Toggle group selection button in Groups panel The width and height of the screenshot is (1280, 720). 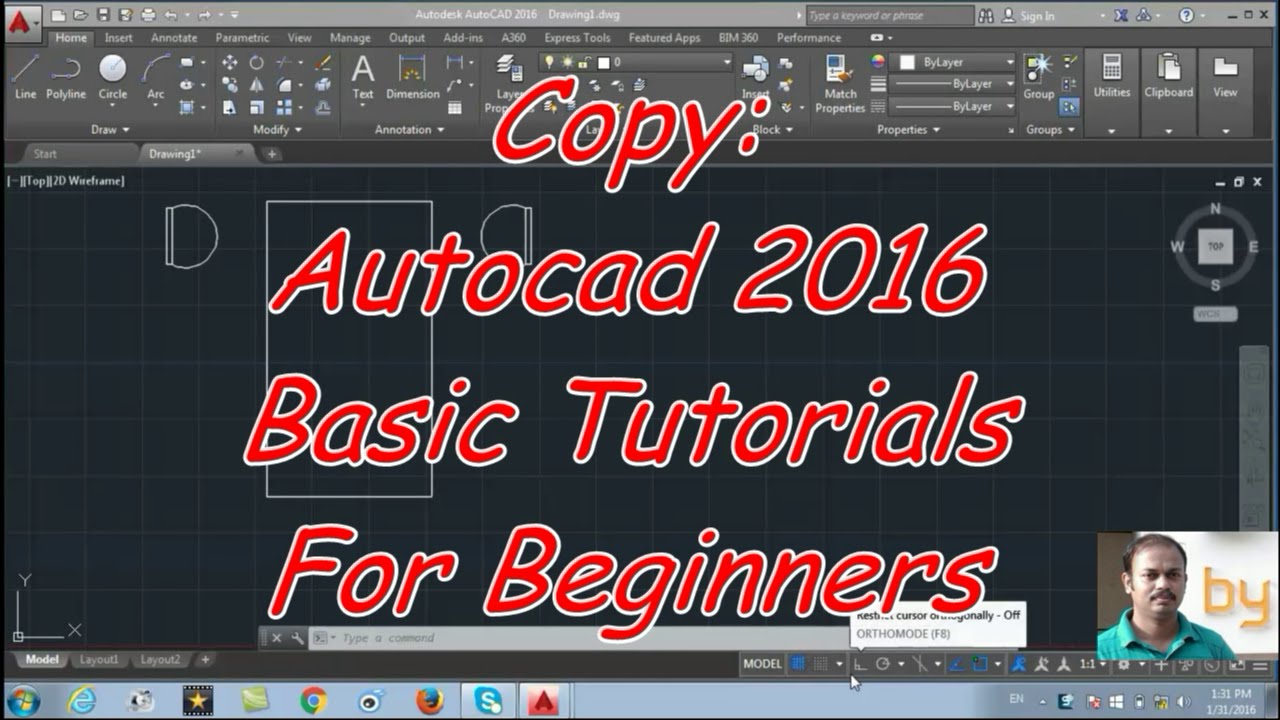[x=1069, y=106]
